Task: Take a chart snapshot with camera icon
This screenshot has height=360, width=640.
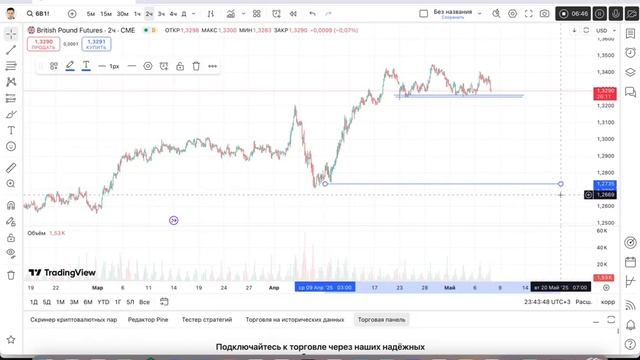Action: point(544,14)
